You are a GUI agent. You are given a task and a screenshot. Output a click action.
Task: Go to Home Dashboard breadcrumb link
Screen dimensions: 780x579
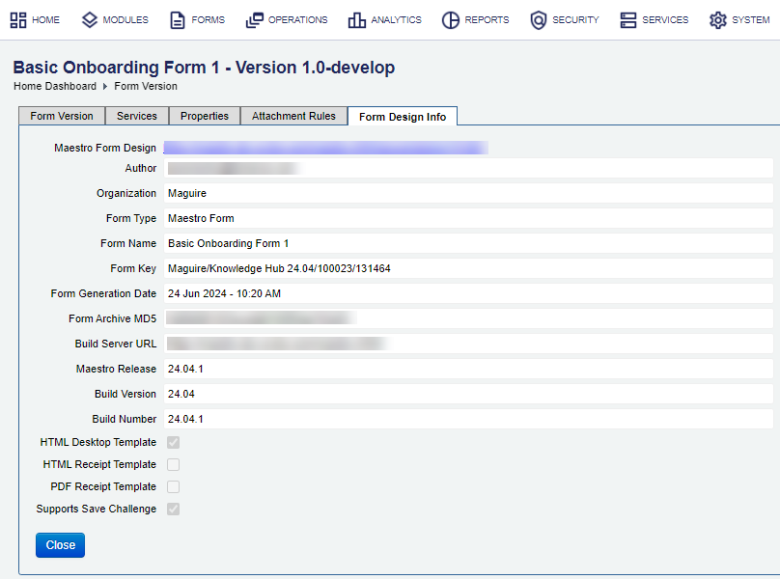click(55, 86)
